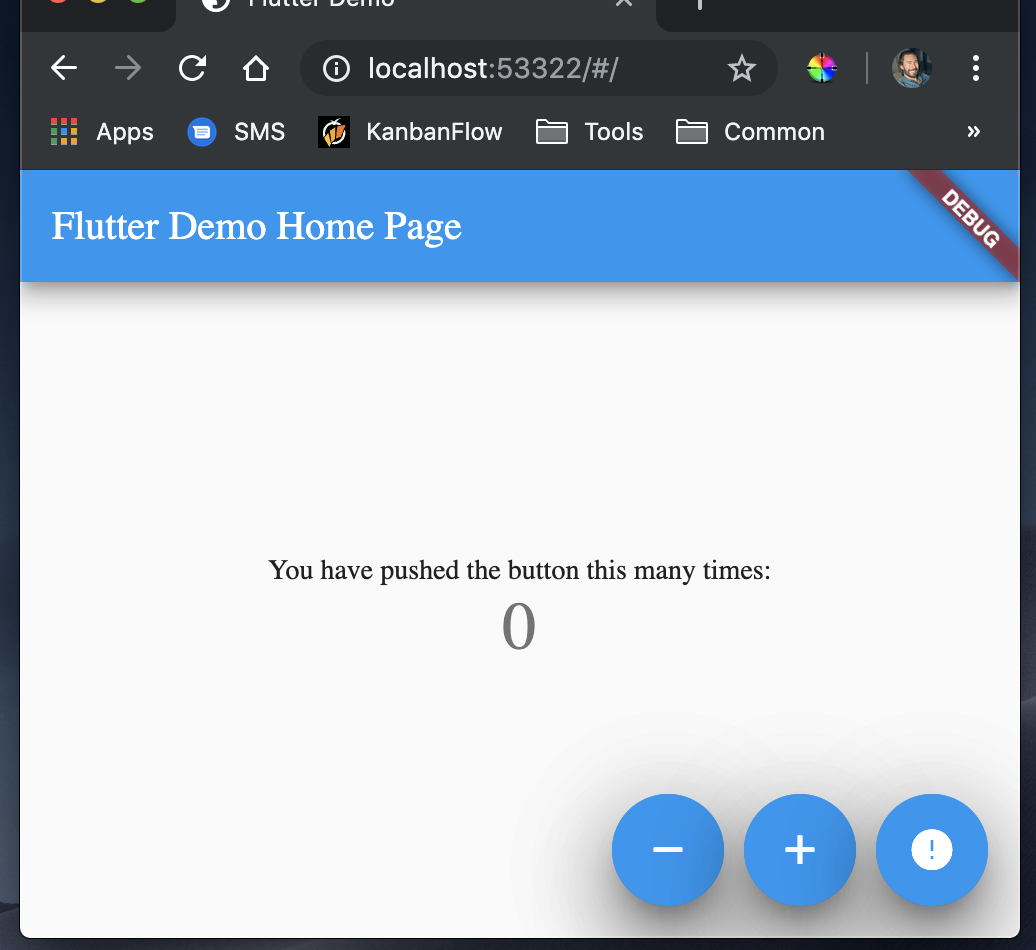Click the browser forward arrow
Viewport: 1036px width, 950px height.
pos(128,68)
